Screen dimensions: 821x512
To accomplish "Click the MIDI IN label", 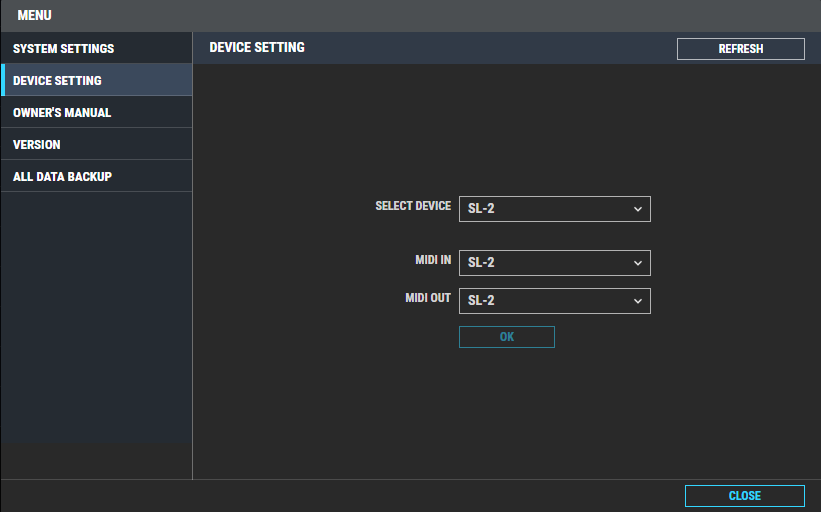I will pyautogui.click(x=433, y=260).
